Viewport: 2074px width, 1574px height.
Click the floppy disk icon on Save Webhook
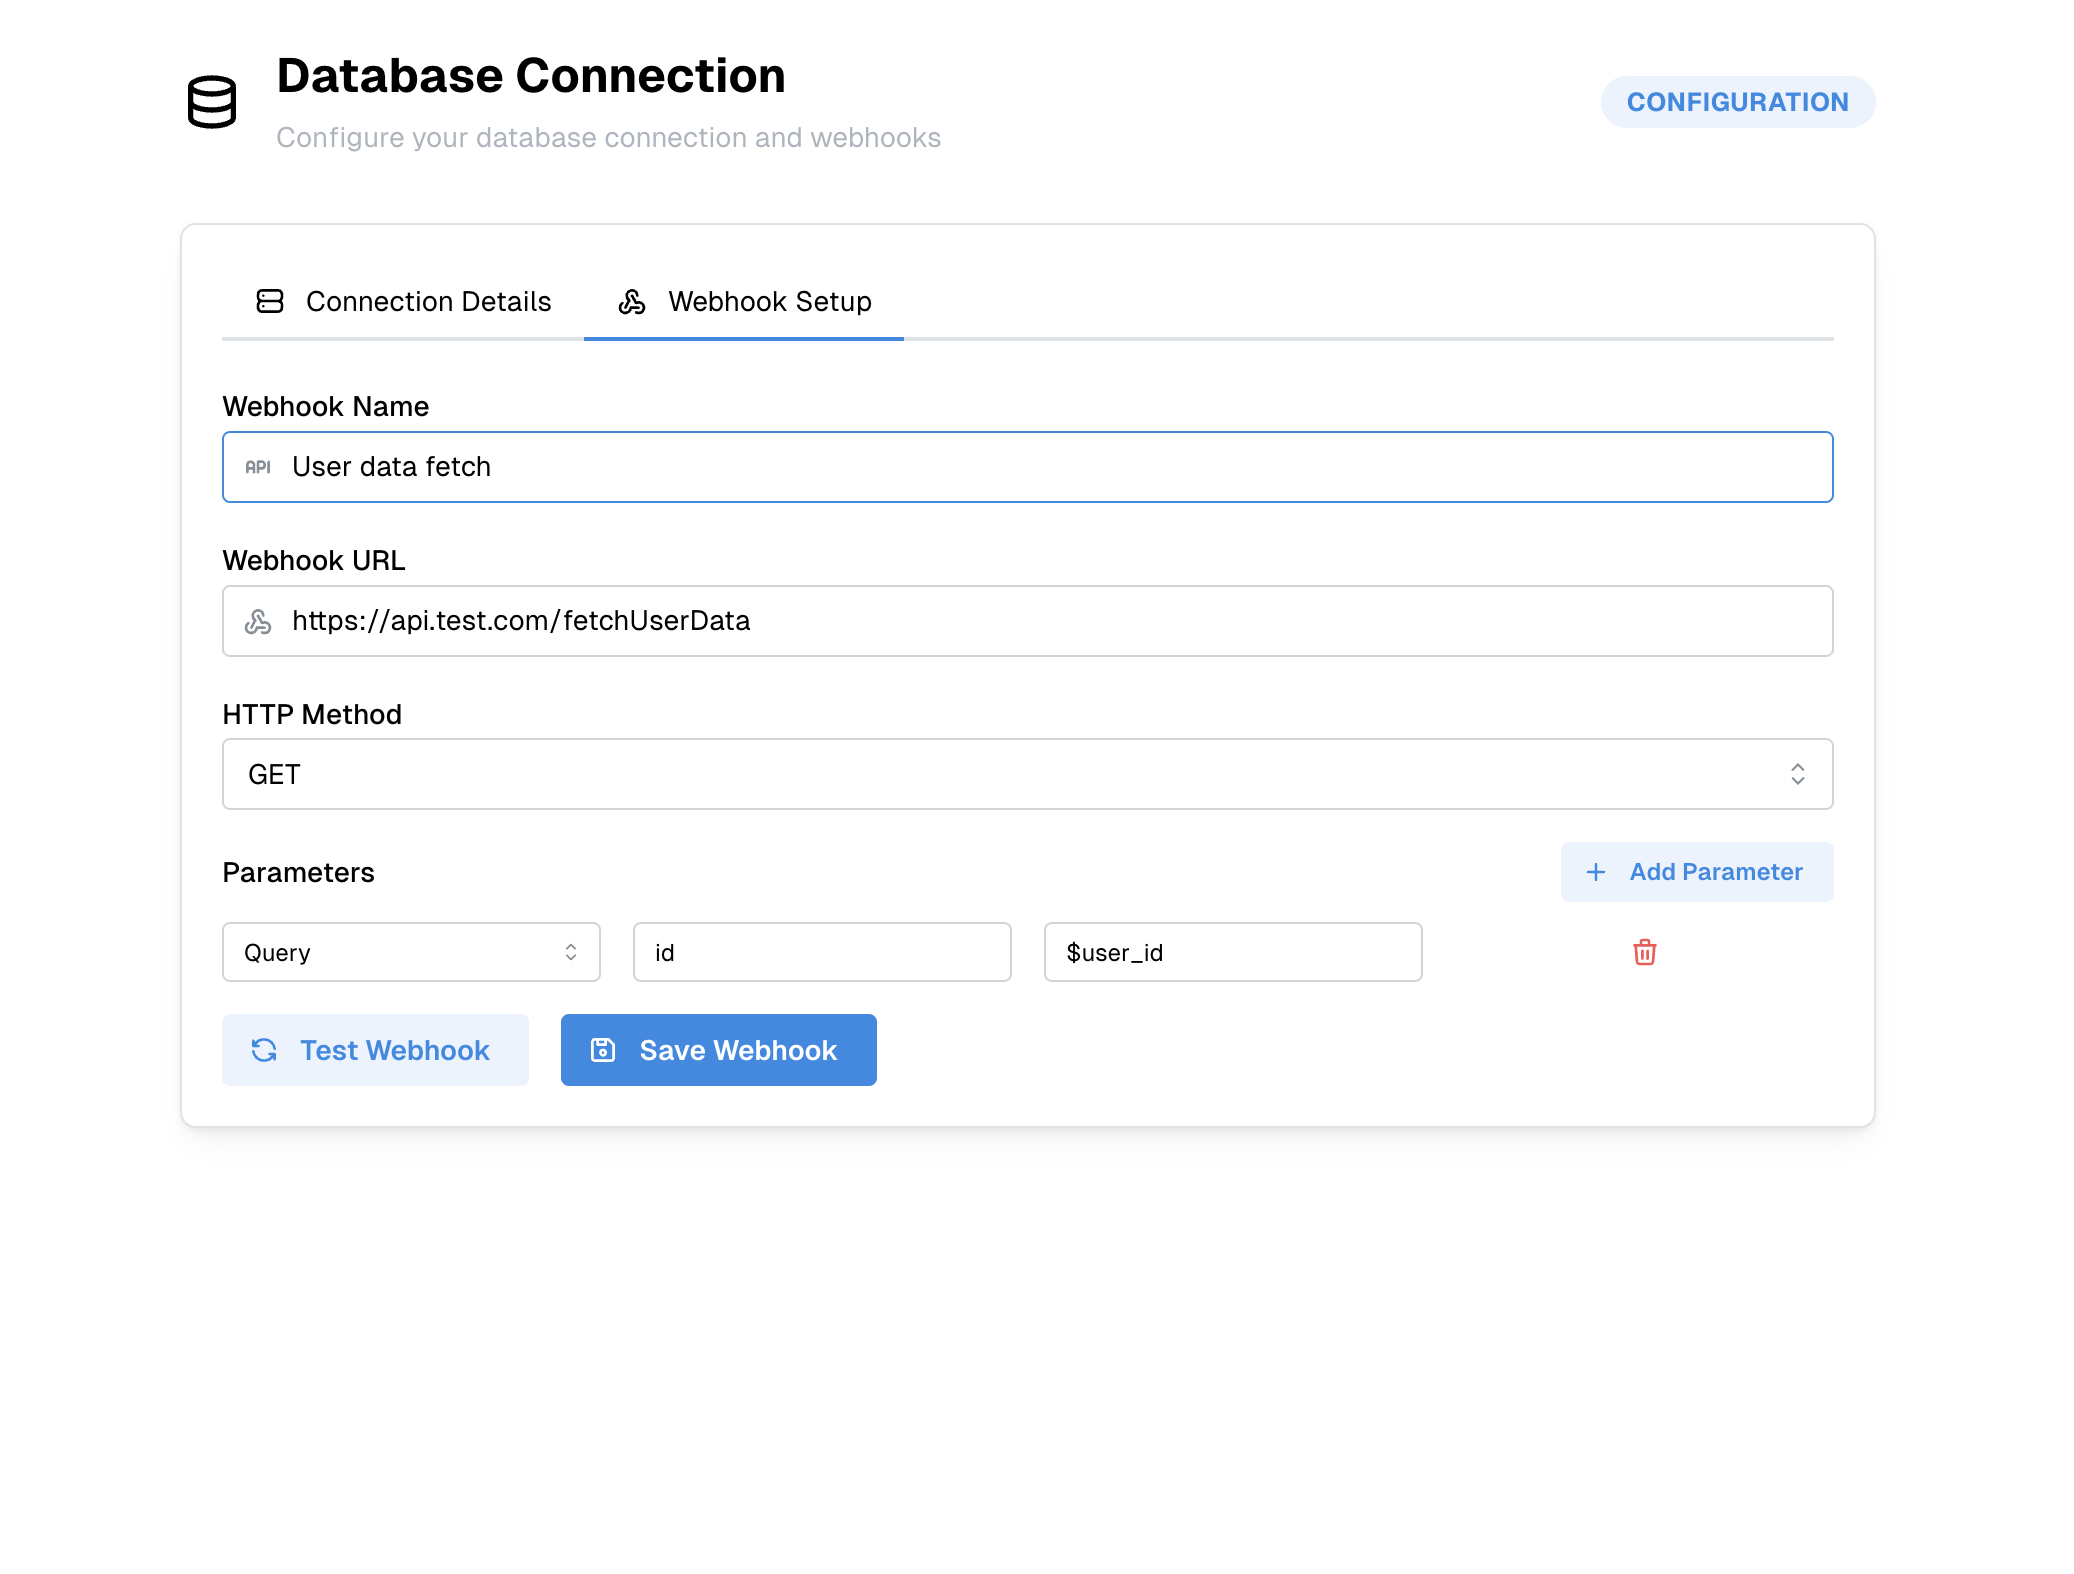click(x=603, y=1050)
